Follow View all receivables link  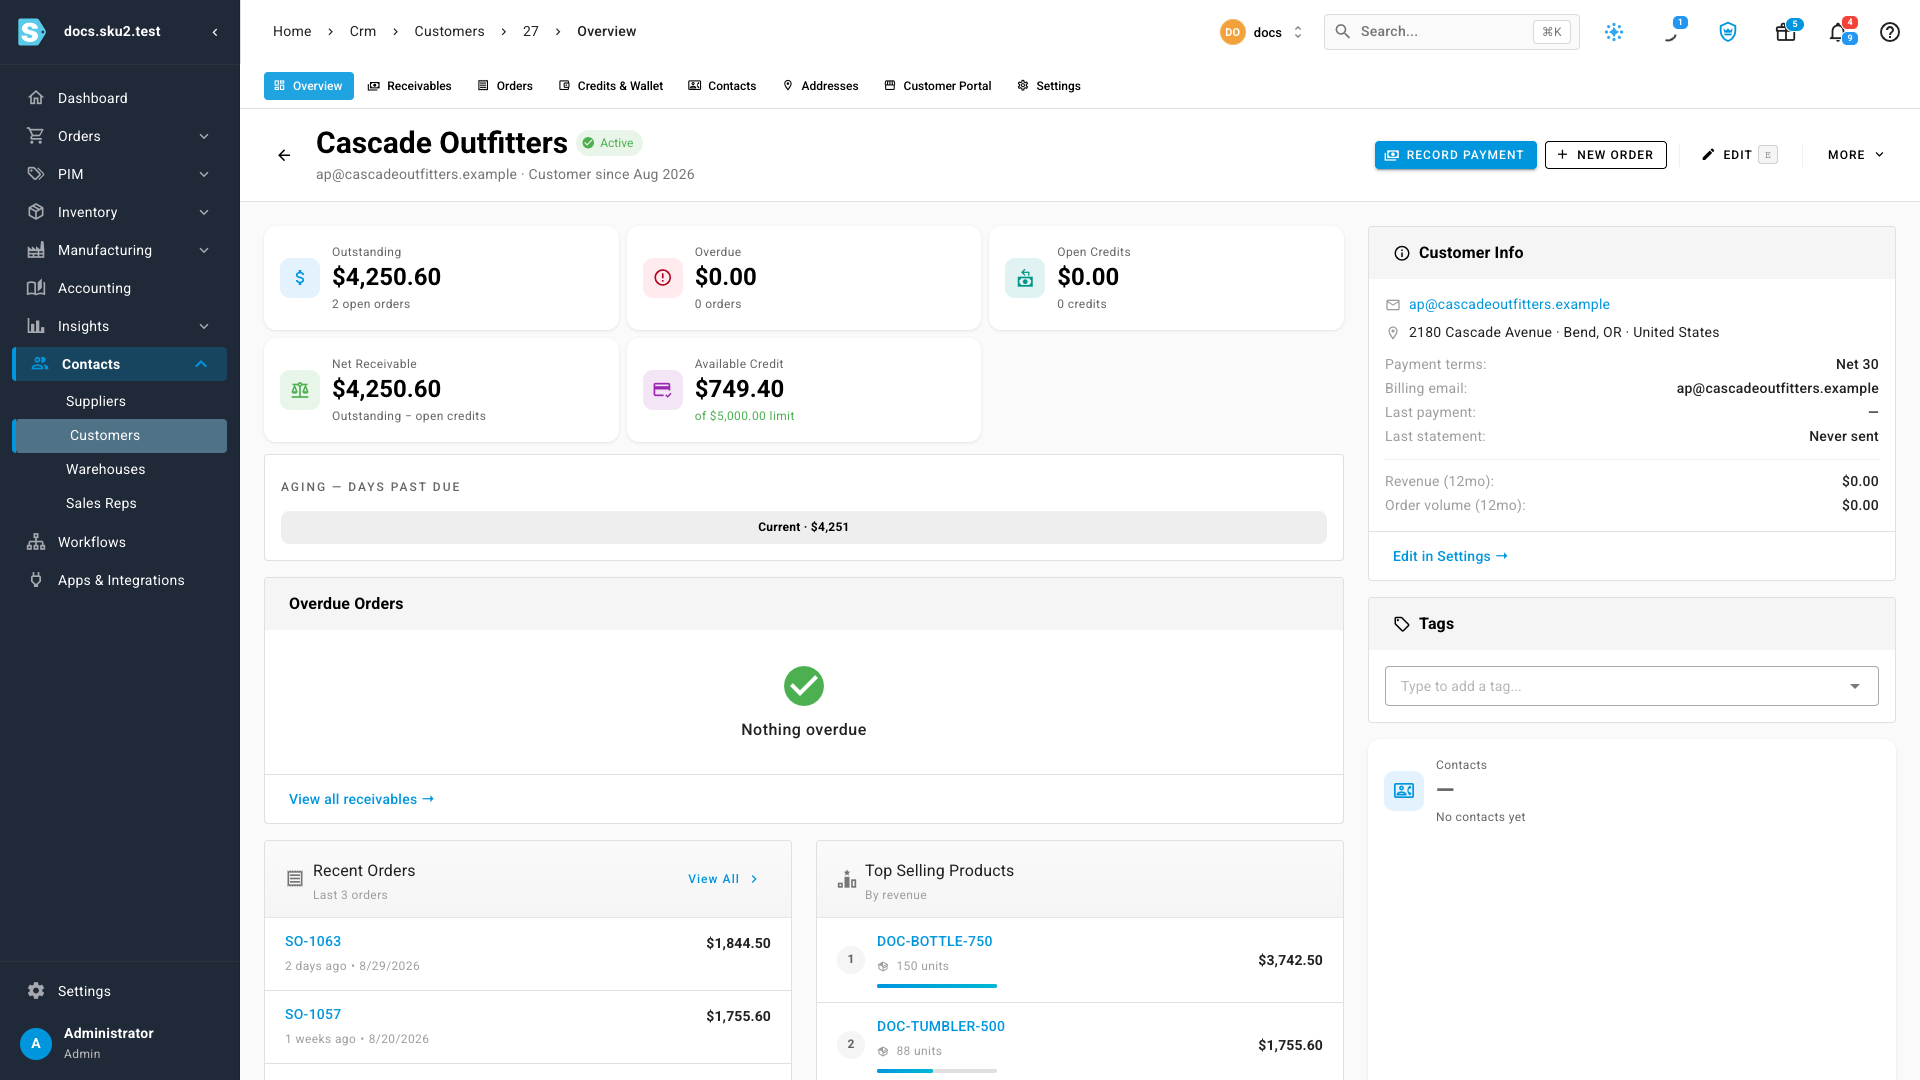[x=361, y=799]
